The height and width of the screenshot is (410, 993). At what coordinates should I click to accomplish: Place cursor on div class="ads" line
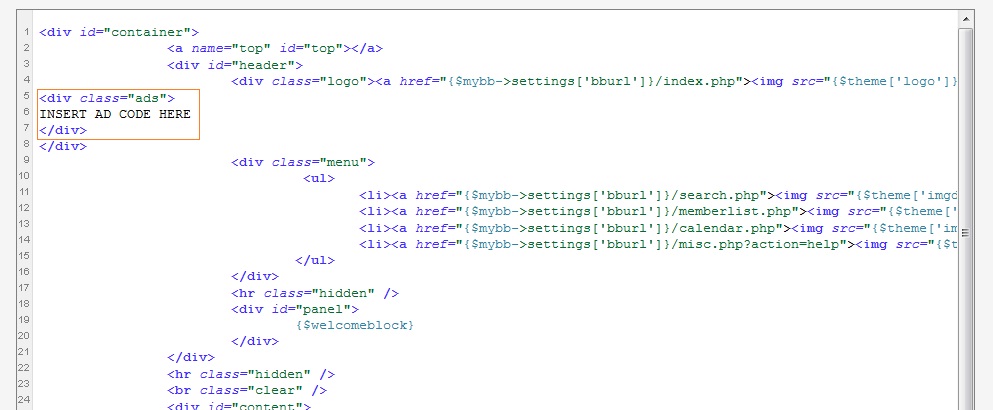click(x=106, y=98)
